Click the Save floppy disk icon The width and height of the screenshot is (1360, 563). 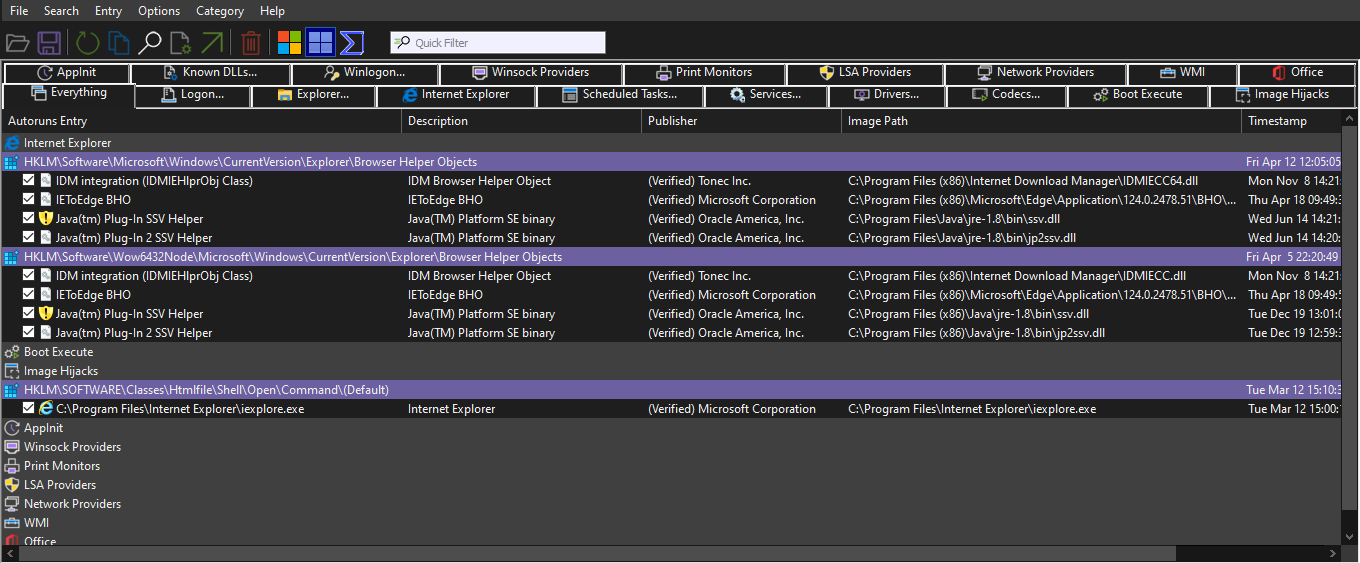49,43
